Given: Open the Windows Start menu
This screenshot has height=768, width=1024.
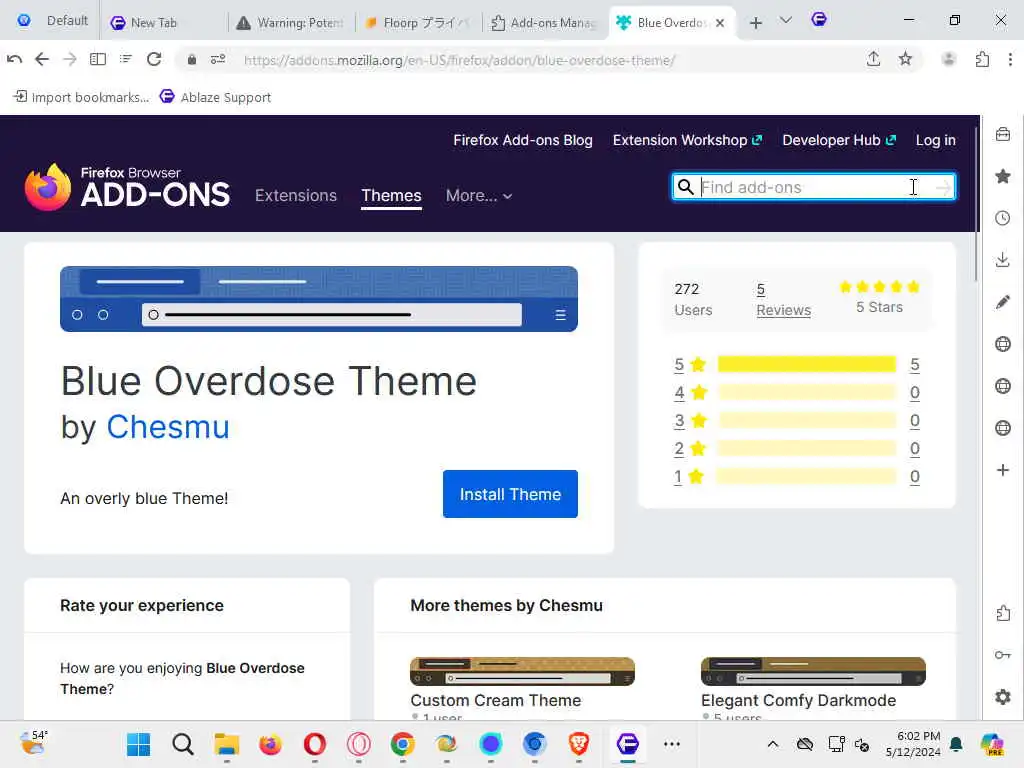Looking at the screenshot, I should (138, 744).
